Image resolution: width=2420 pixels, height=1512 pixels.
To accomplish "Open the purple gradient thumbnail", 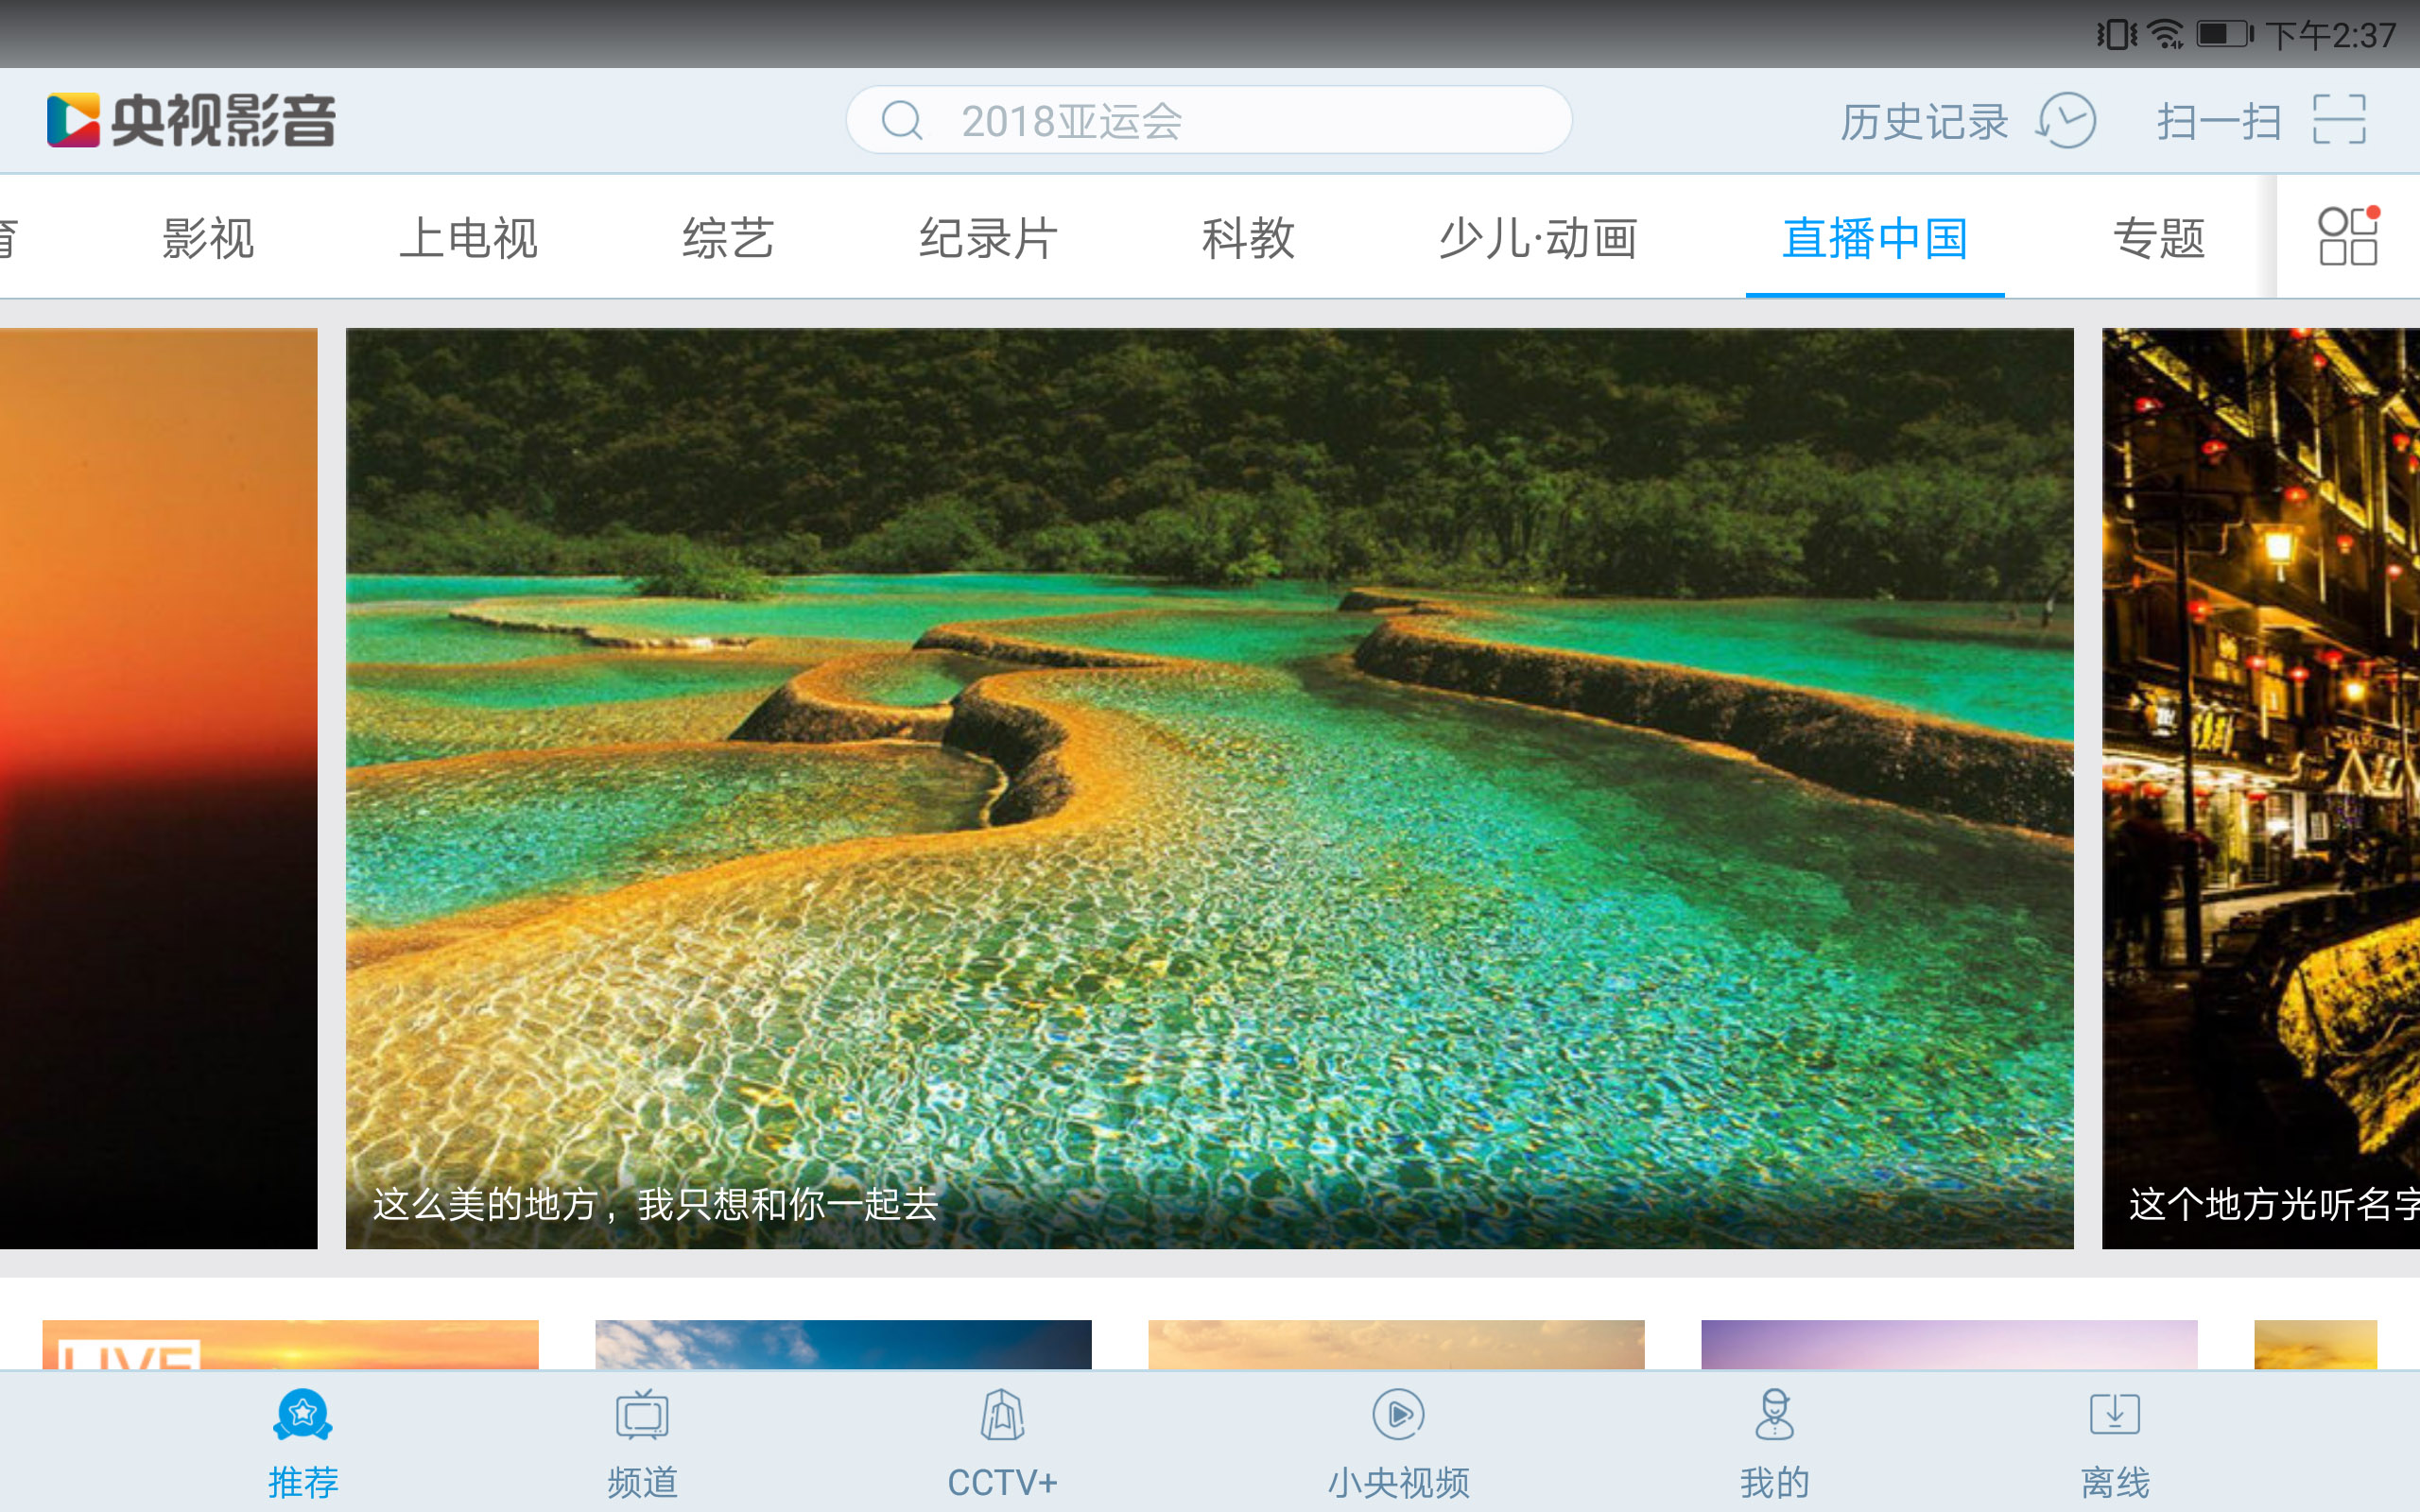I will click(1949, 1344).
